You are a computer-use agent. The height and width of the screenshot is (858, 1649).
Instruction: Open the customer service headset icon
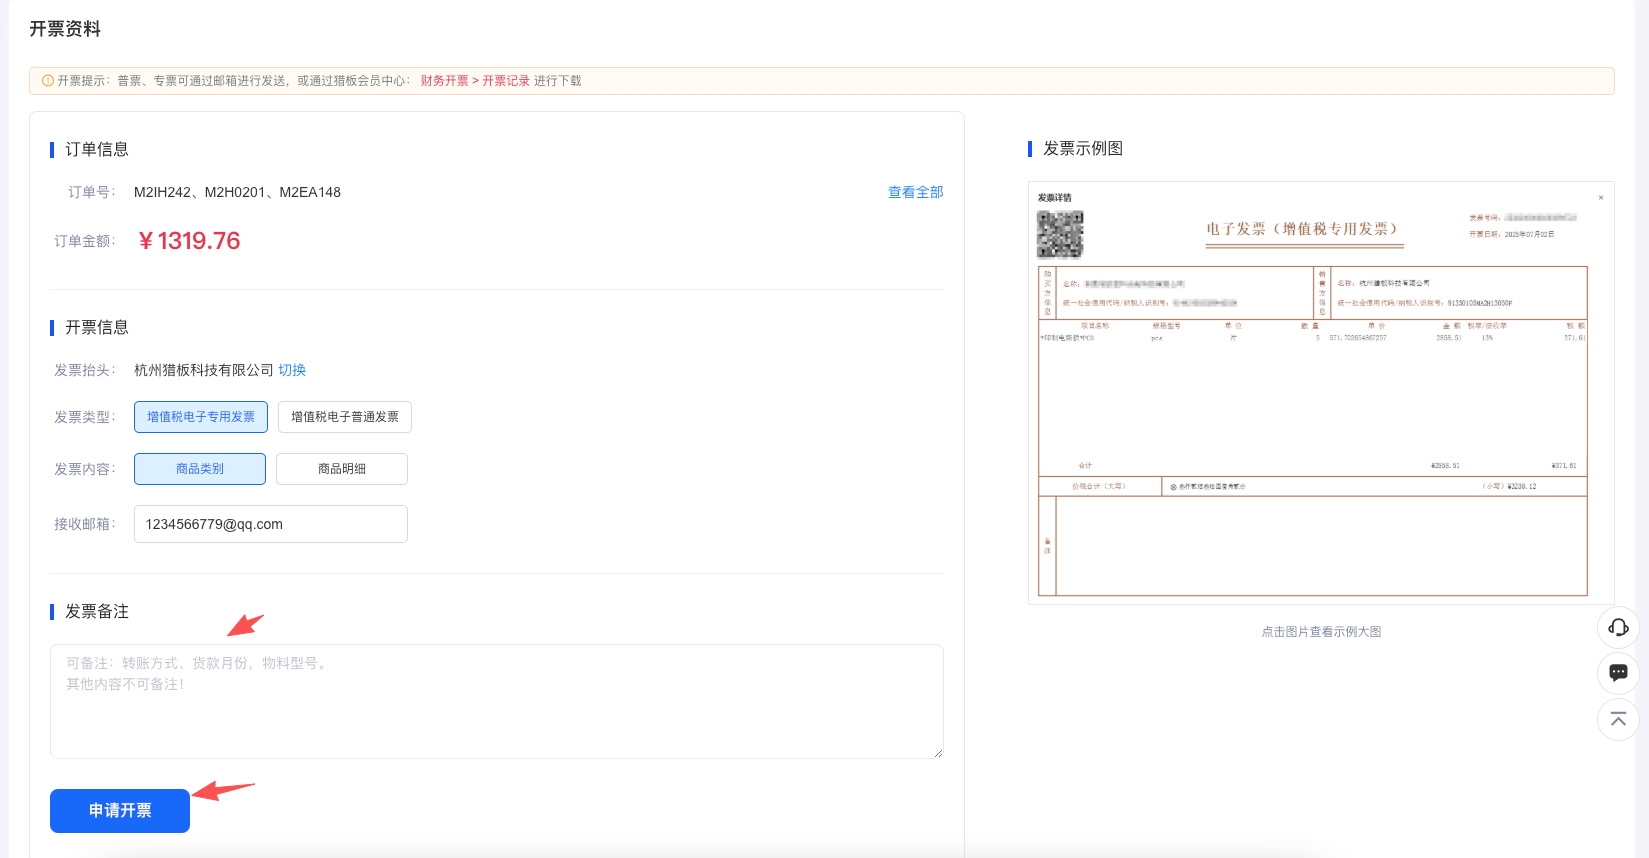[x=1618, y=627]
